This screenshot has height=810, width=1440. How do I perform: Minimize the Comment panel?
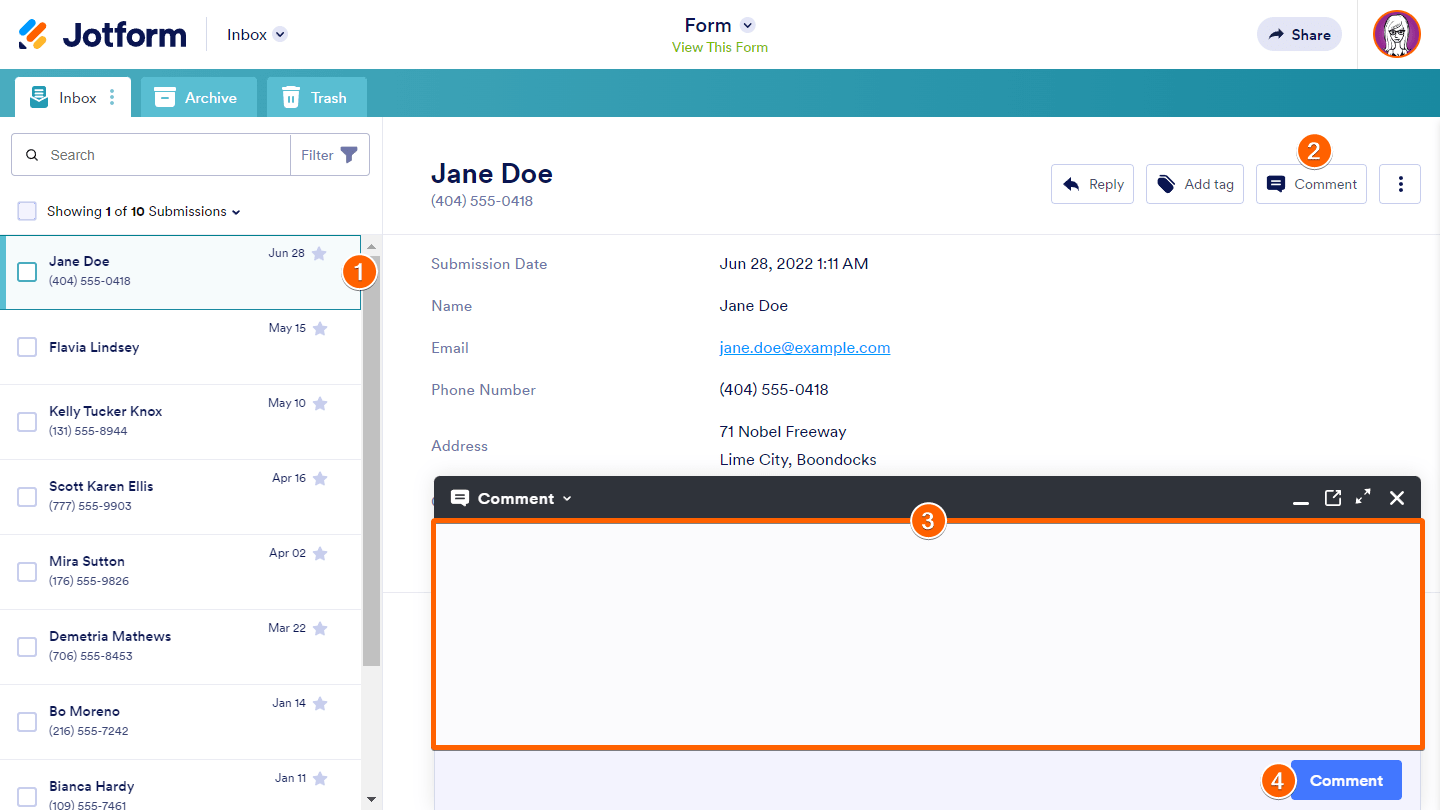1301,500
